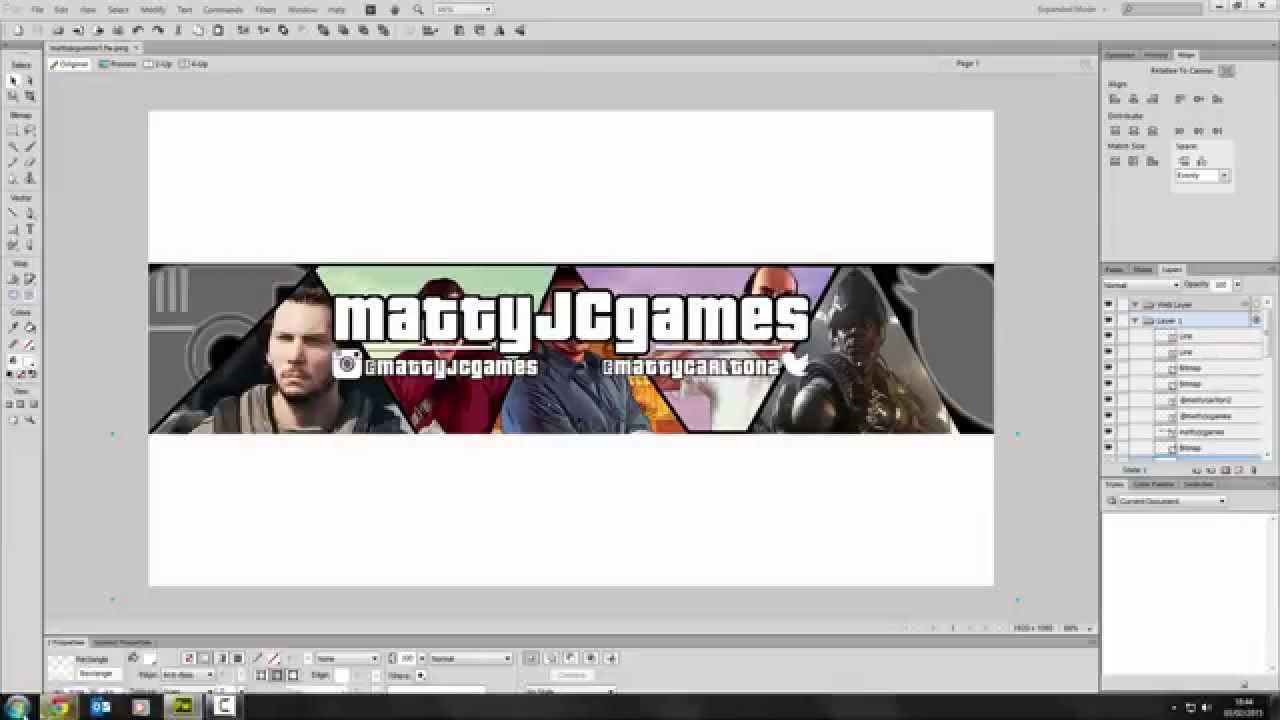Open the stroke None dropdown in Properties
The image size is (1280, 720).
click(347, 659)
